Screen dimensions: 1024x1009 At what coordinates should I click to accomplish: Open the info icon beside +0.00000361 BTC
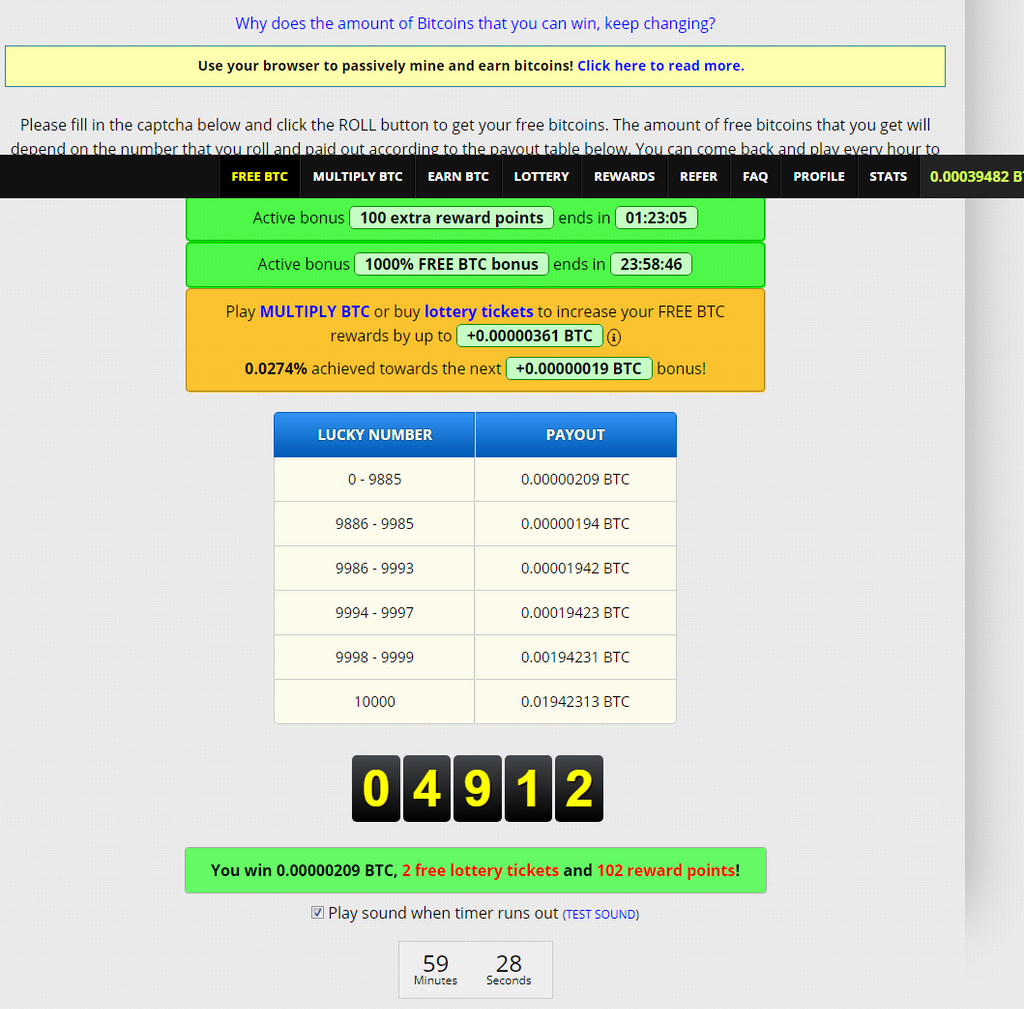point(613,337)
